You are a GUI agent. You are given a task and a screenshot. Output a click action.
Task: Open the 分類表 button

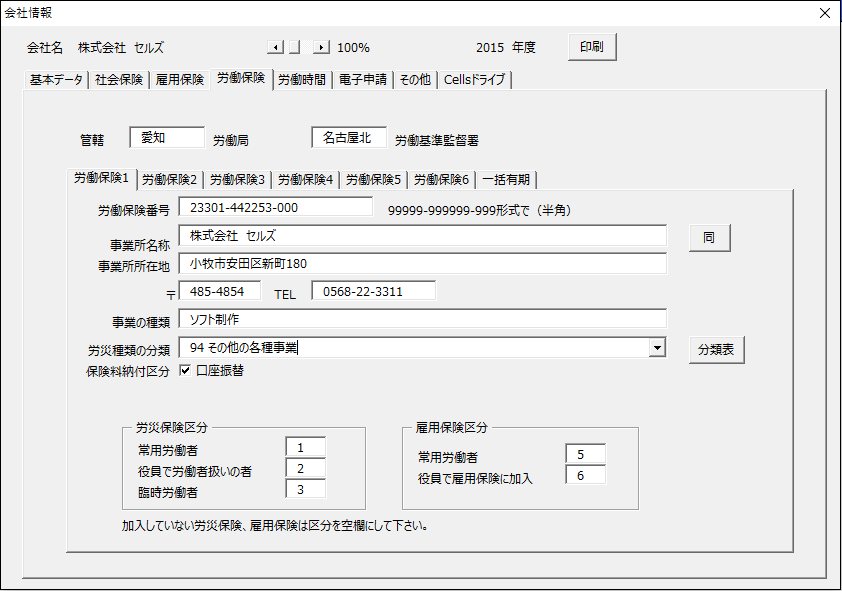[x=716, y=350]
